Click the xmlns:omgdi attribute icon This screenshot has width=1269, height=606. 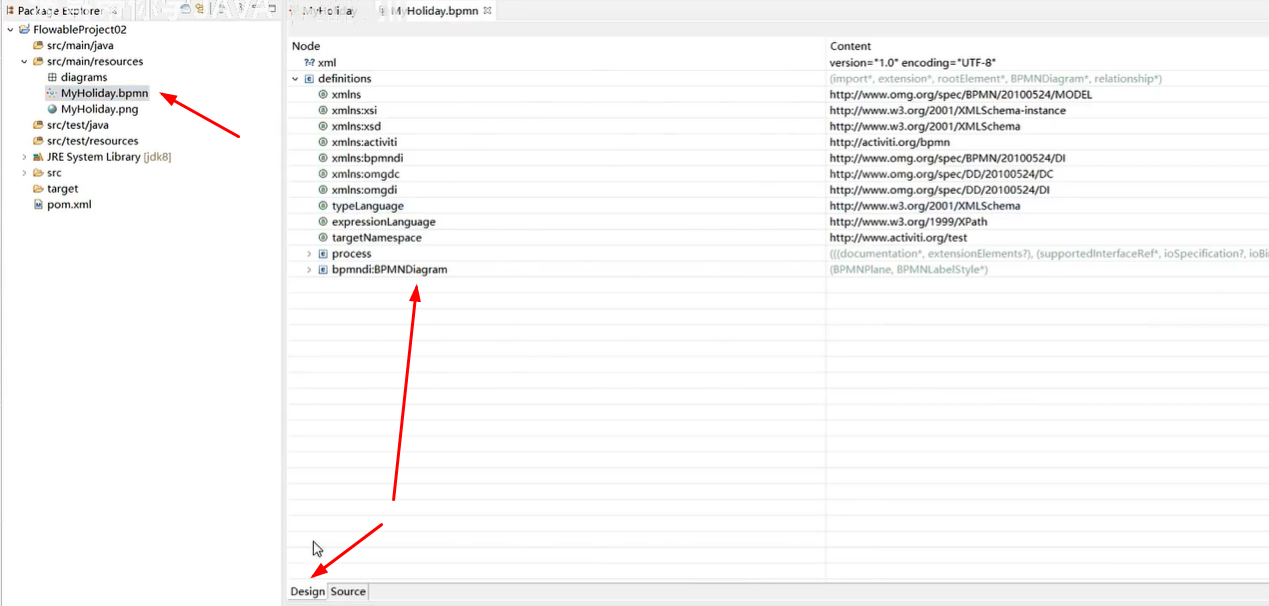[323, 190]
